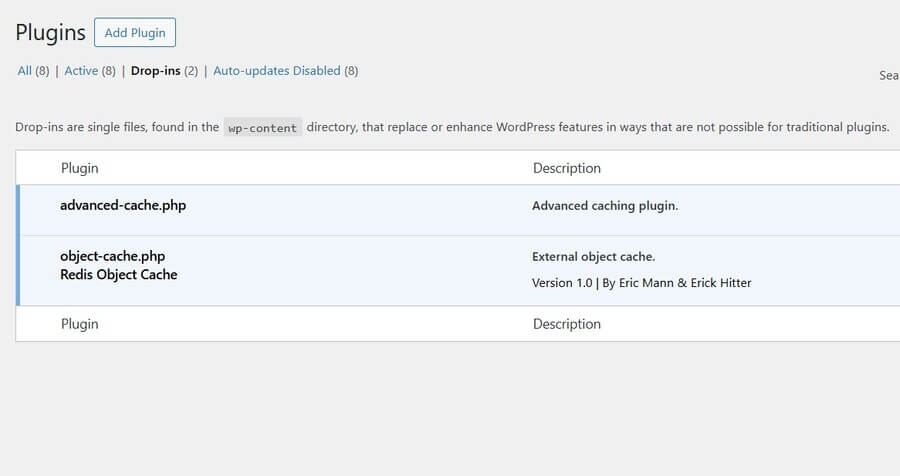Click the Add Plugin button
The width and height of the screenshot is (900, 476).
tap(135, 32)
